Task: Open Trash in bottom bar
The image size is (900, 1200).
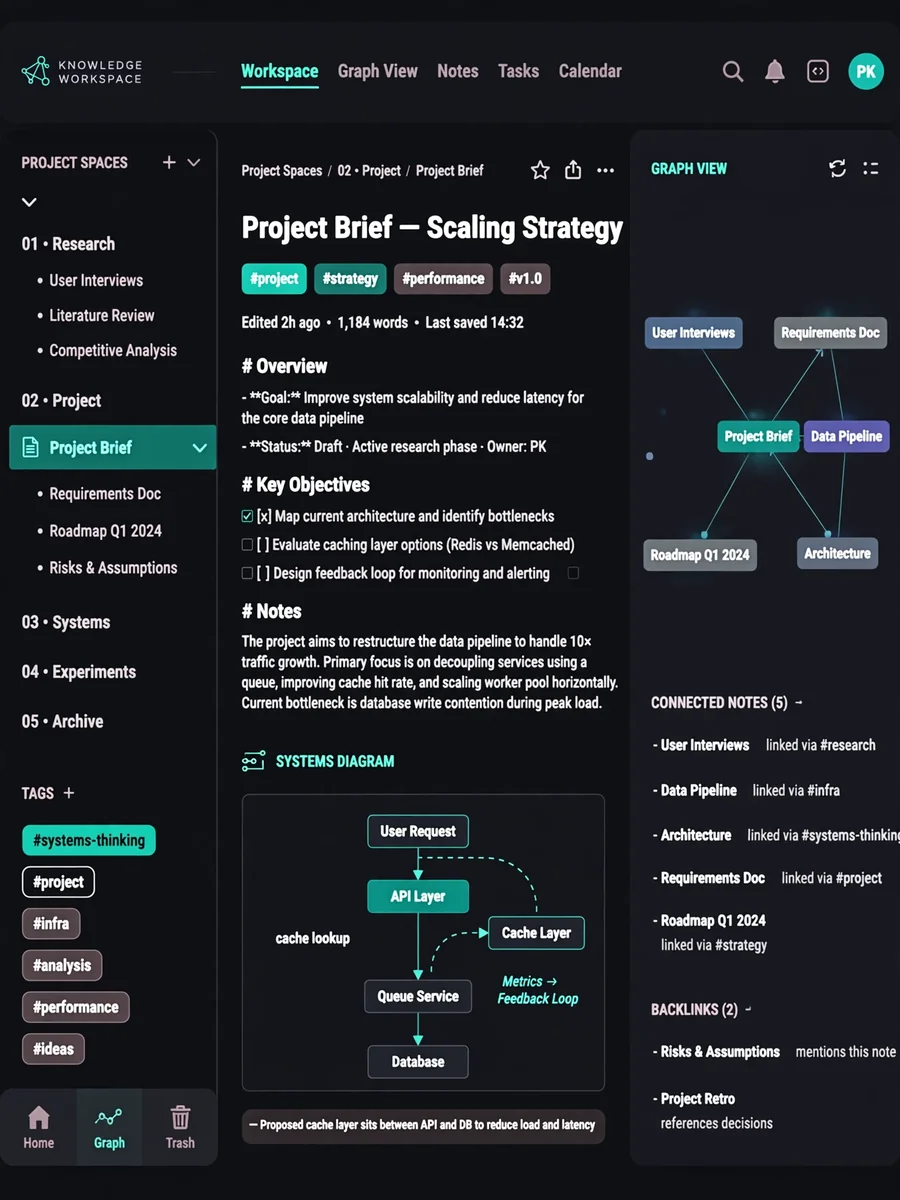Action: tap(180, 1127)
